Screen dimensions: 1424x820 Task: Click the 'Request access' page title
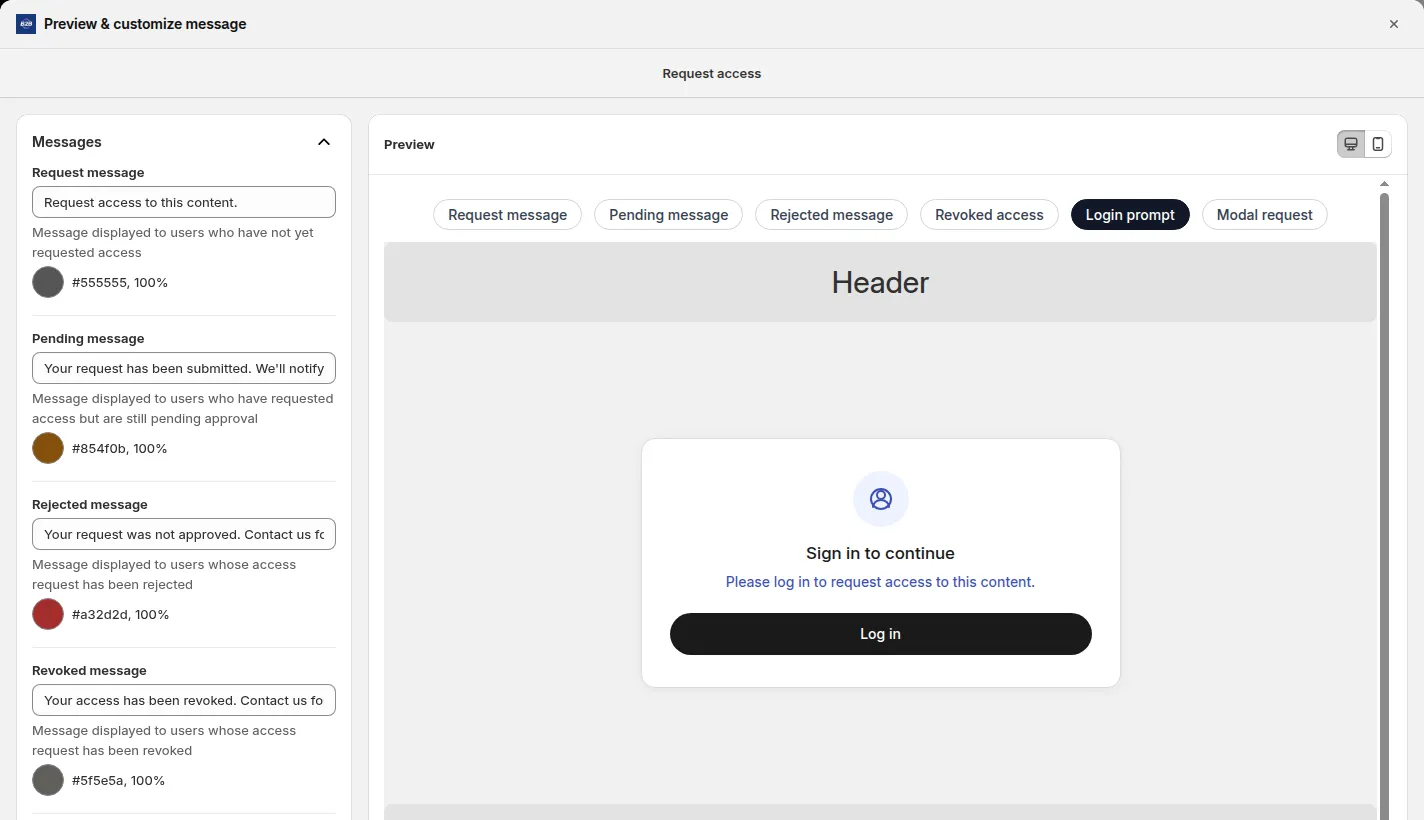[x=712, y=74]
